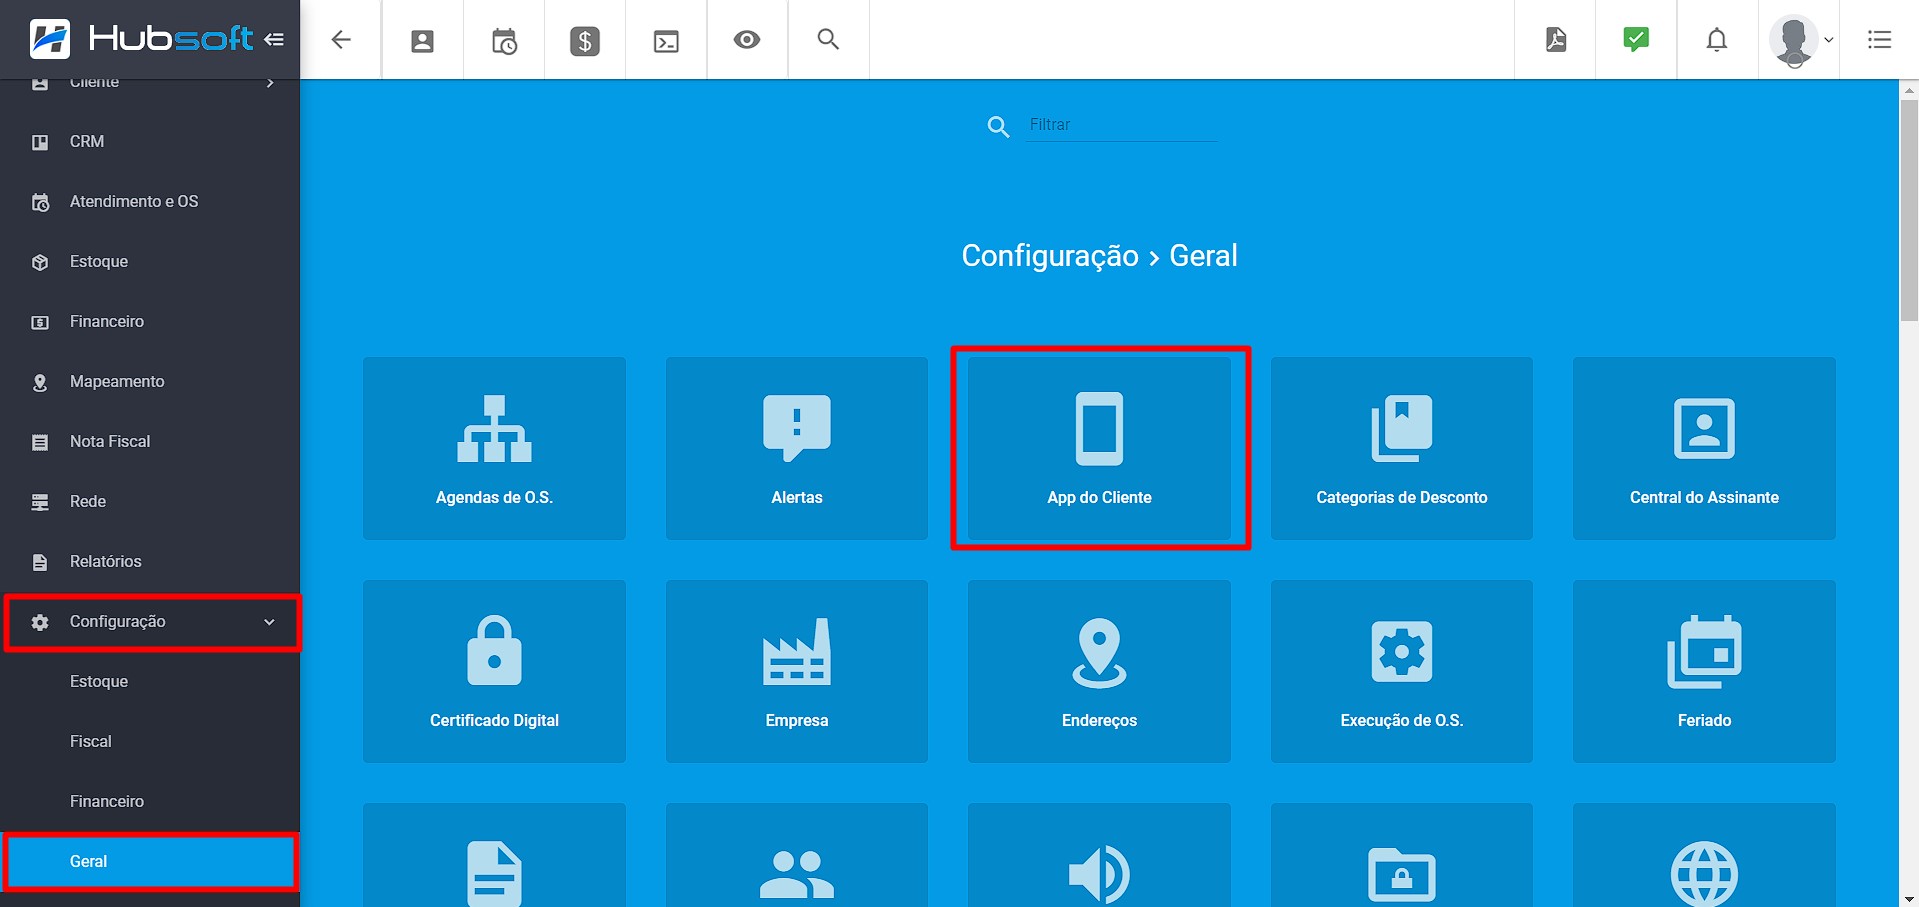Open the locked folder icon tile
The height and width of the screenshot is (907, 1919).
tap(1402, 855)
